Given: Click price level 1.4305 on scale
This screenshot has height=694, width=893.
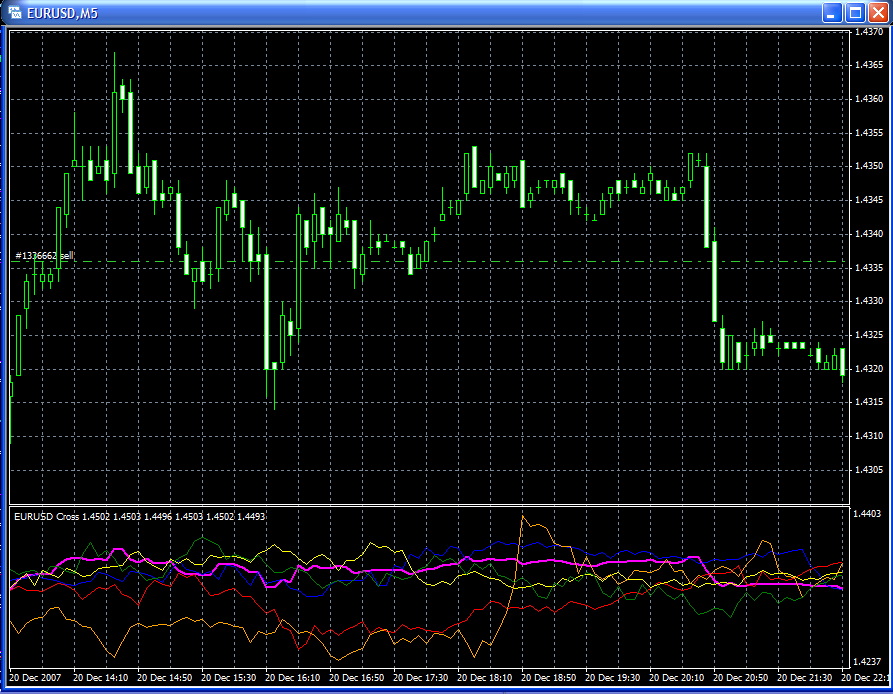Looking at the screenshot, I should point(869,470).
